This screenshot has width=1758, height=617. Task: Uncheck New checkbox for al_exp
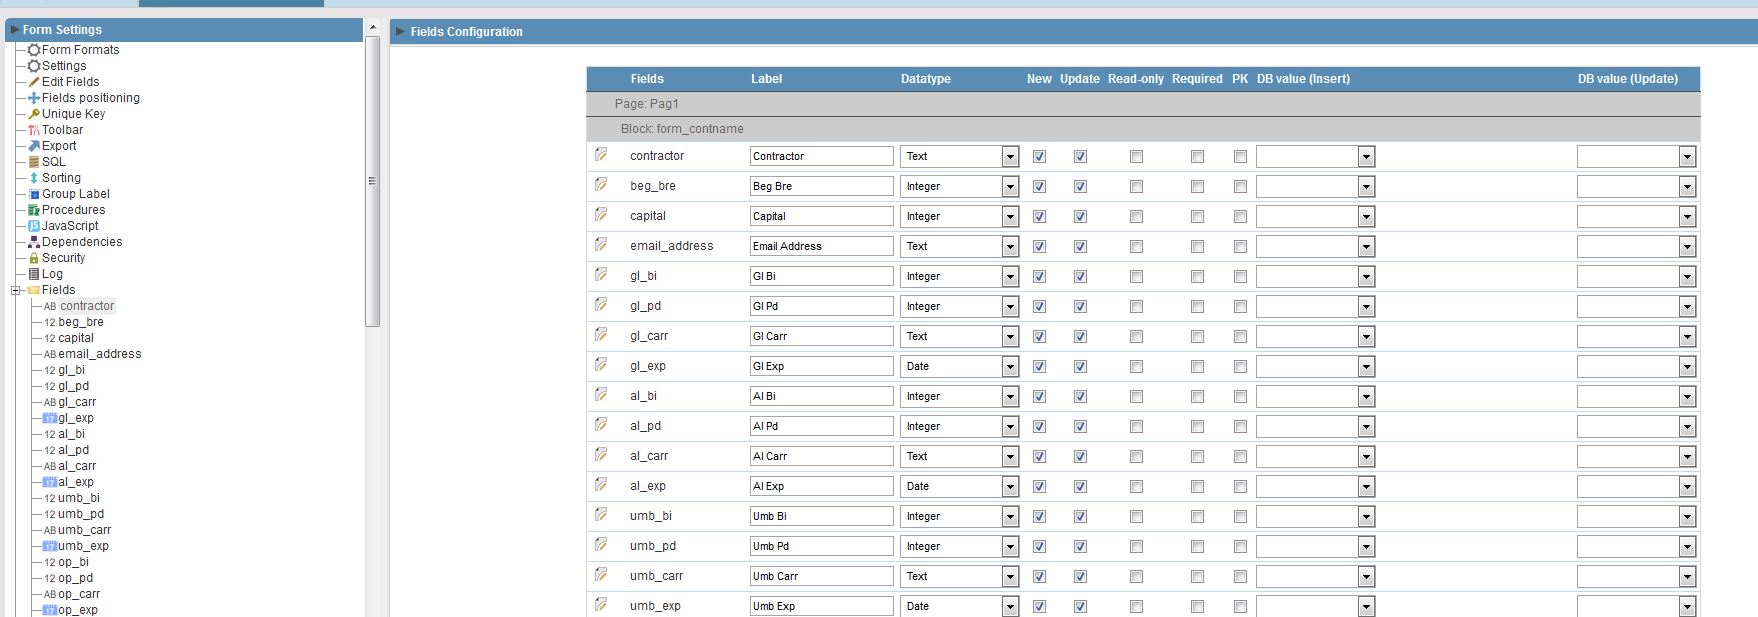(1039, 487)
